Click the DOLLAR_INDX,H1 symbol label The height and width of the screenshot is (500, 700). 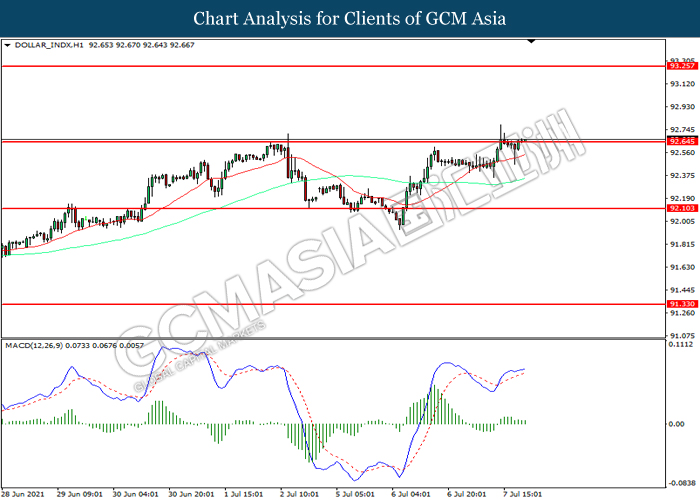pyautogui.click(x=49, y=45)
